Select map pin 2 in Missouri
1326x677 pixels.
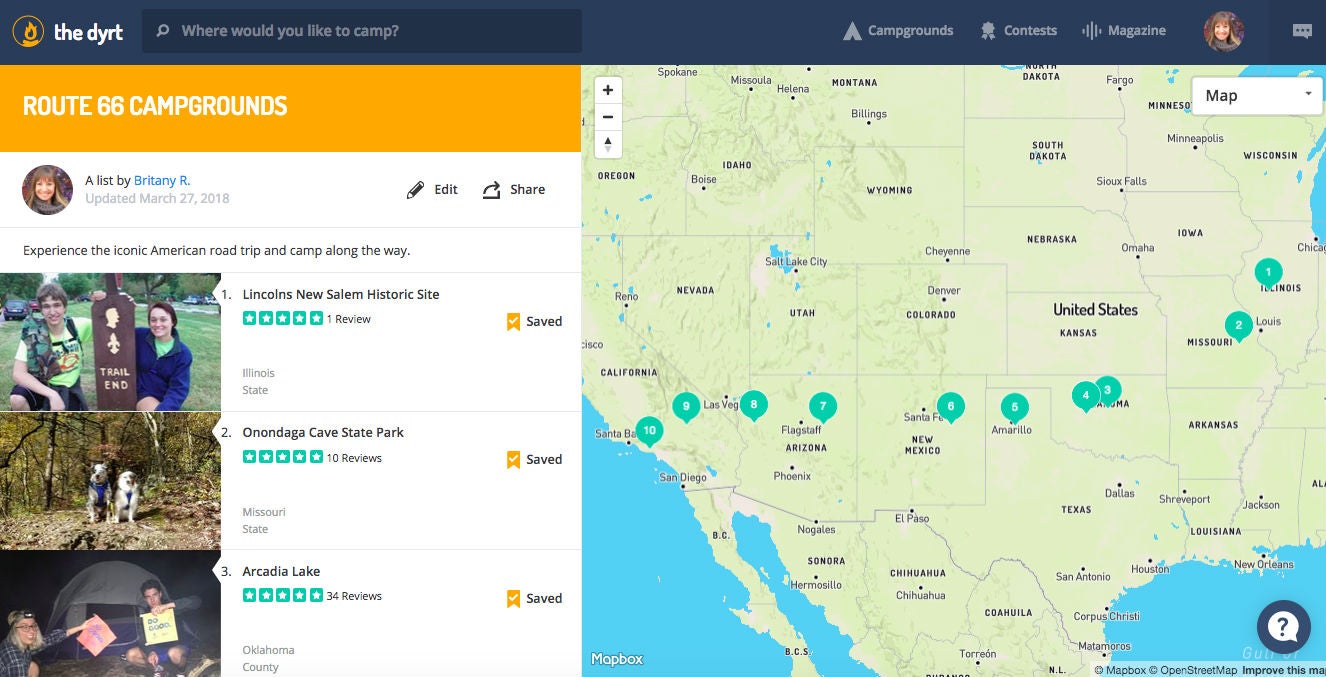(x=1238, y=325)
